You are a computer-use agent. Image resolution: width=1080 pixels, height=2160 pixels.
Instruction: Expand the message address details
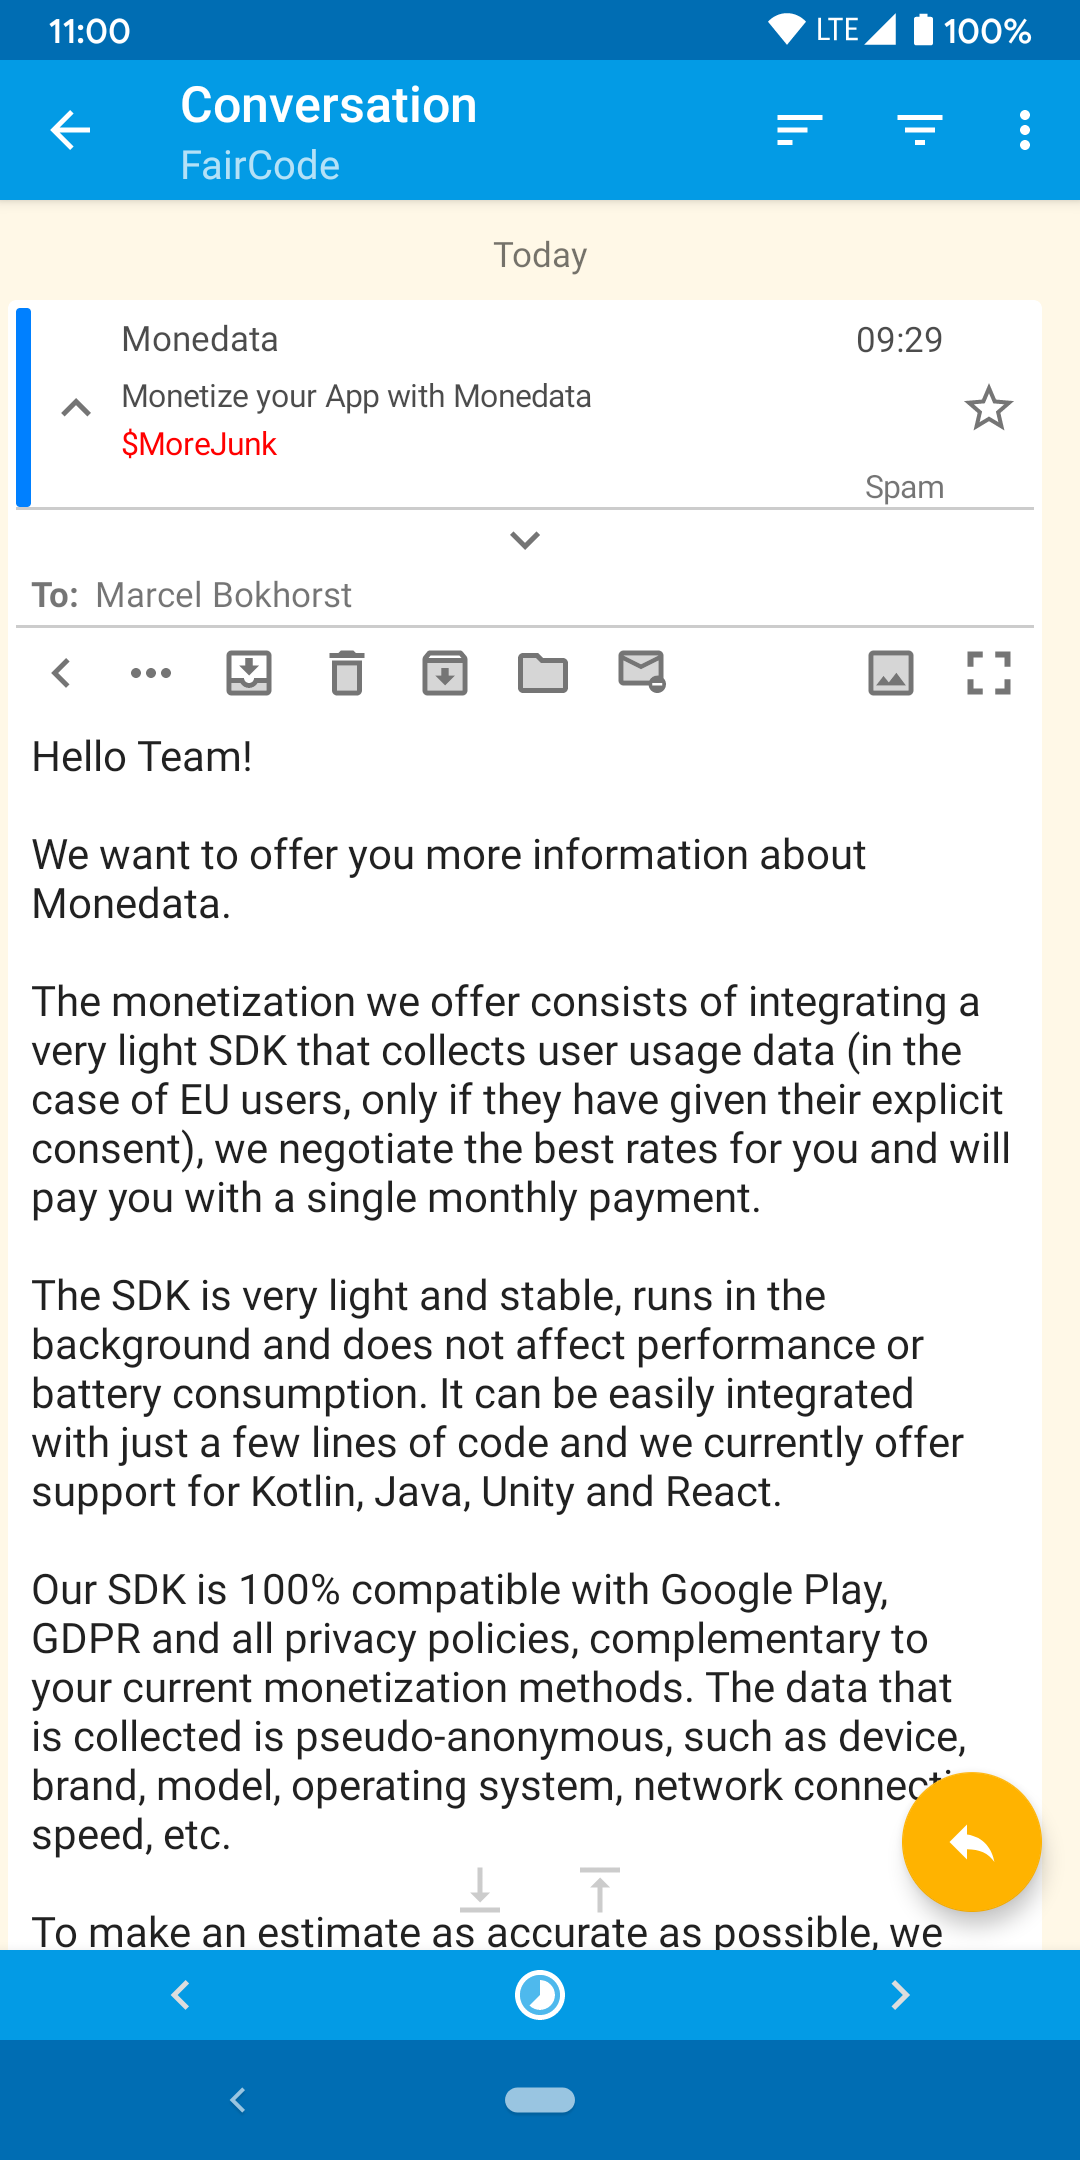click(x=524, y=541)
